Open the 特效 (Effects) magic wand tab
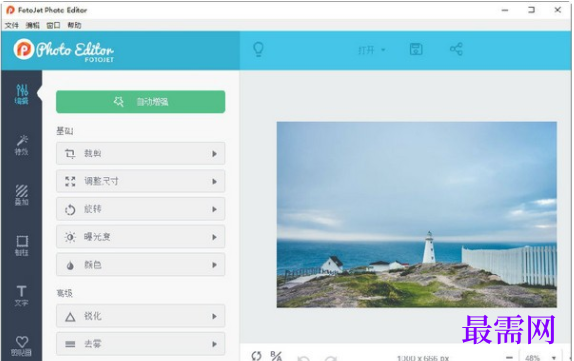Viewport: 574px width, 361px height. point(22,145)
